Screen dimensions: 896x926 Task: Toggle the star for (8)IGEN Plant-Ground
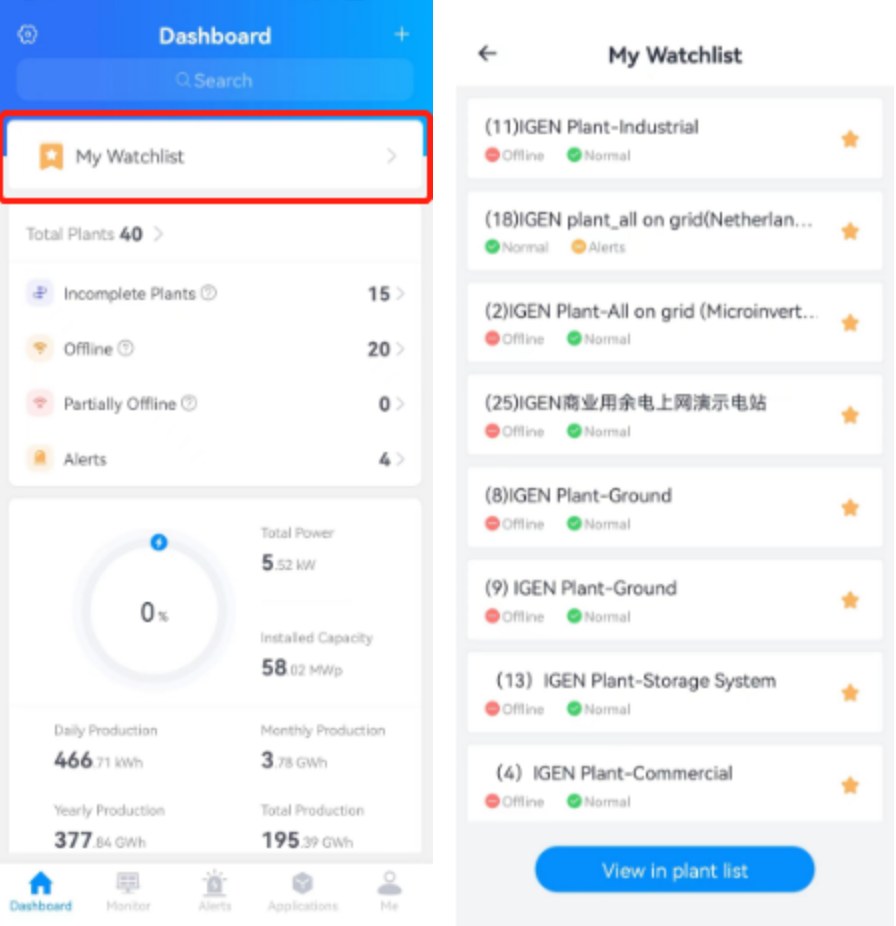849,507
